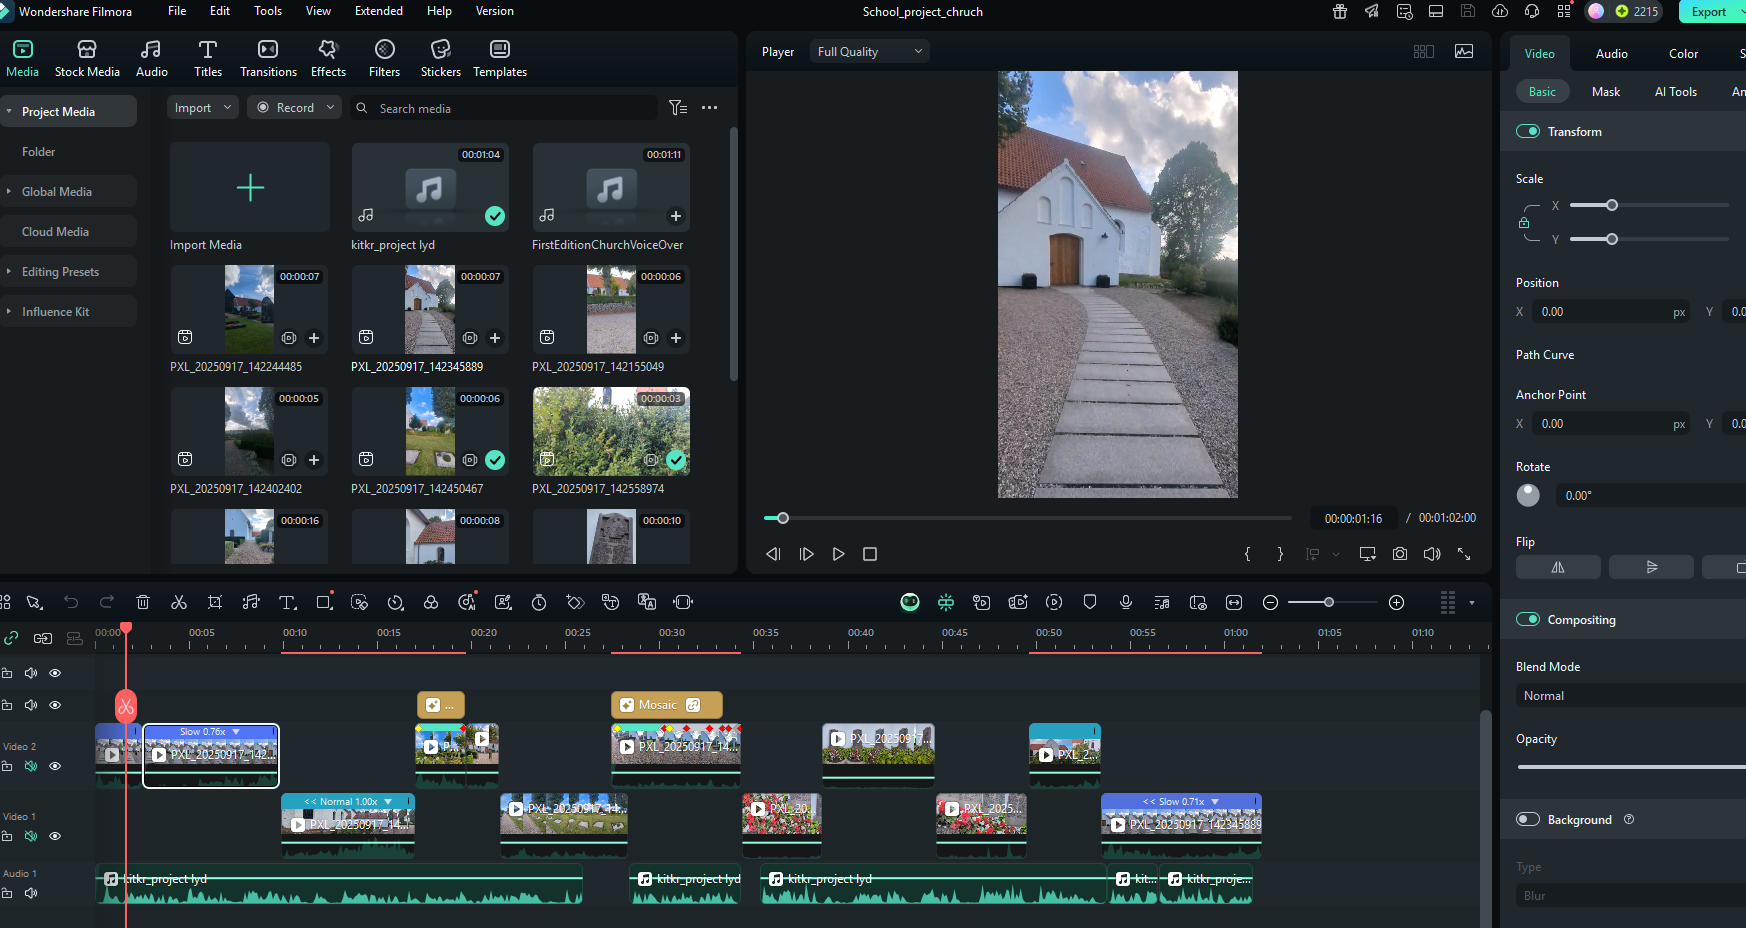Select the crop tool in timeline toolbar
The width and height of the screenshot is (1746, 928).
215,602
